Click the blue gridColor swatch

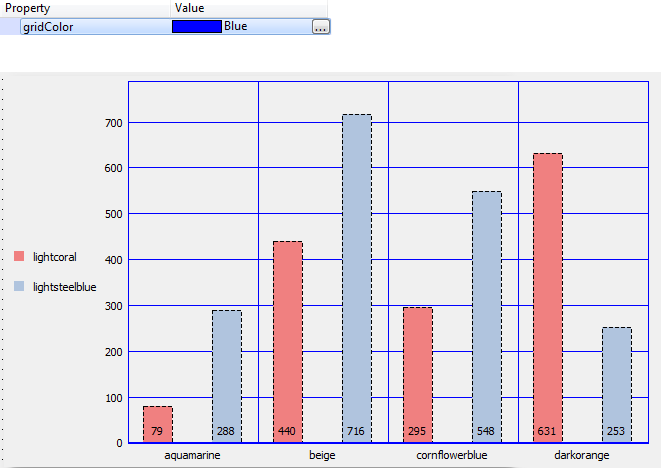196,27
